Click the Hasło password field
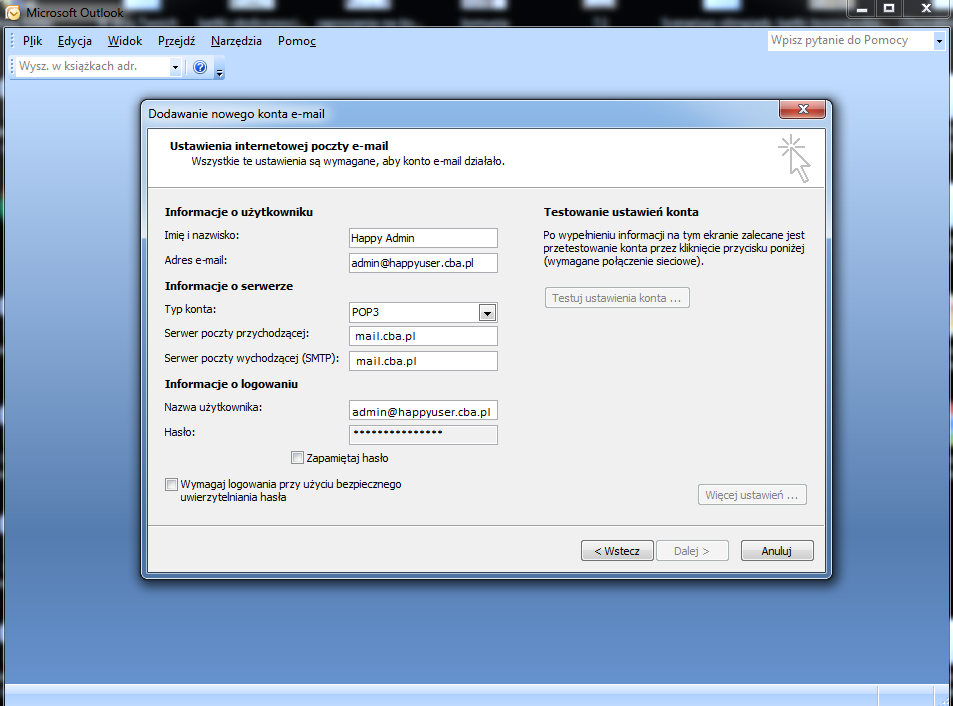 point(423,434)
